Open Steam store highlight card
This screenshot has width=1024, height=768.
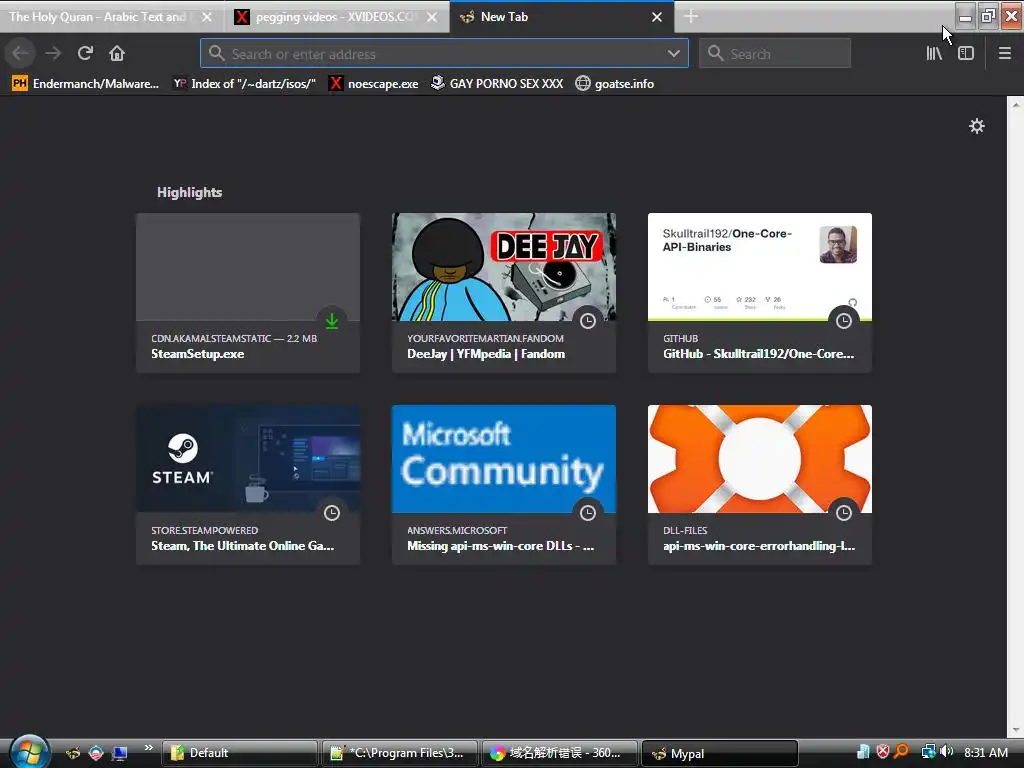[248, 485]
